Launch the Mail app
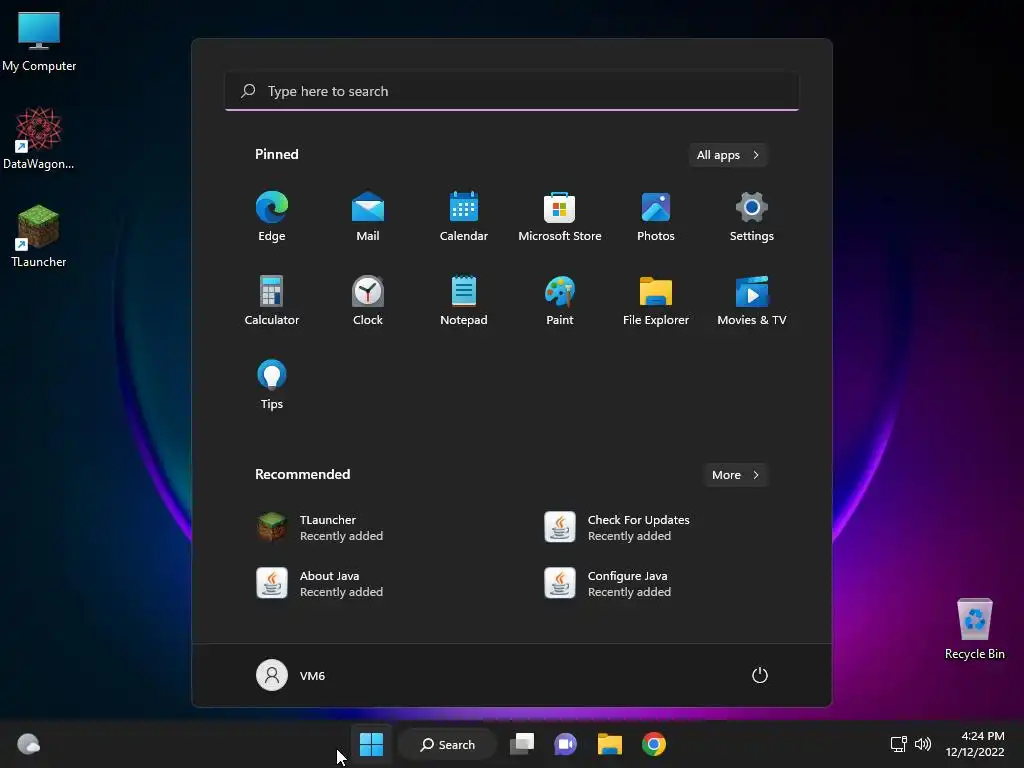 368,217
